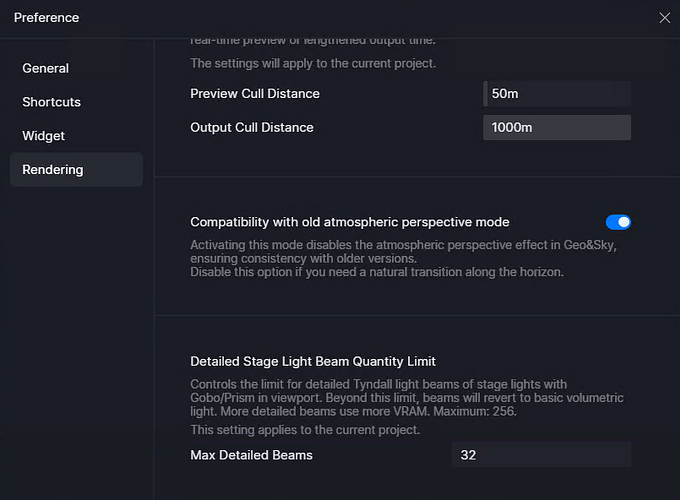Disable compatibility with old atmospheric perspective mode
This screenshot has width=680, height=500.
click(x=618, y=222)
